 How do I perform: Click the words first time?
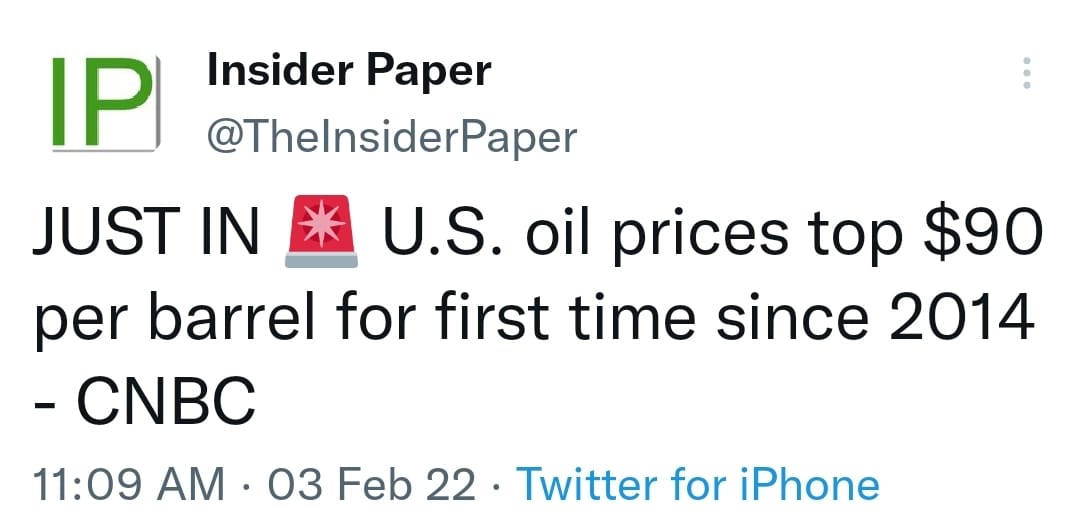tap(566, 319)
